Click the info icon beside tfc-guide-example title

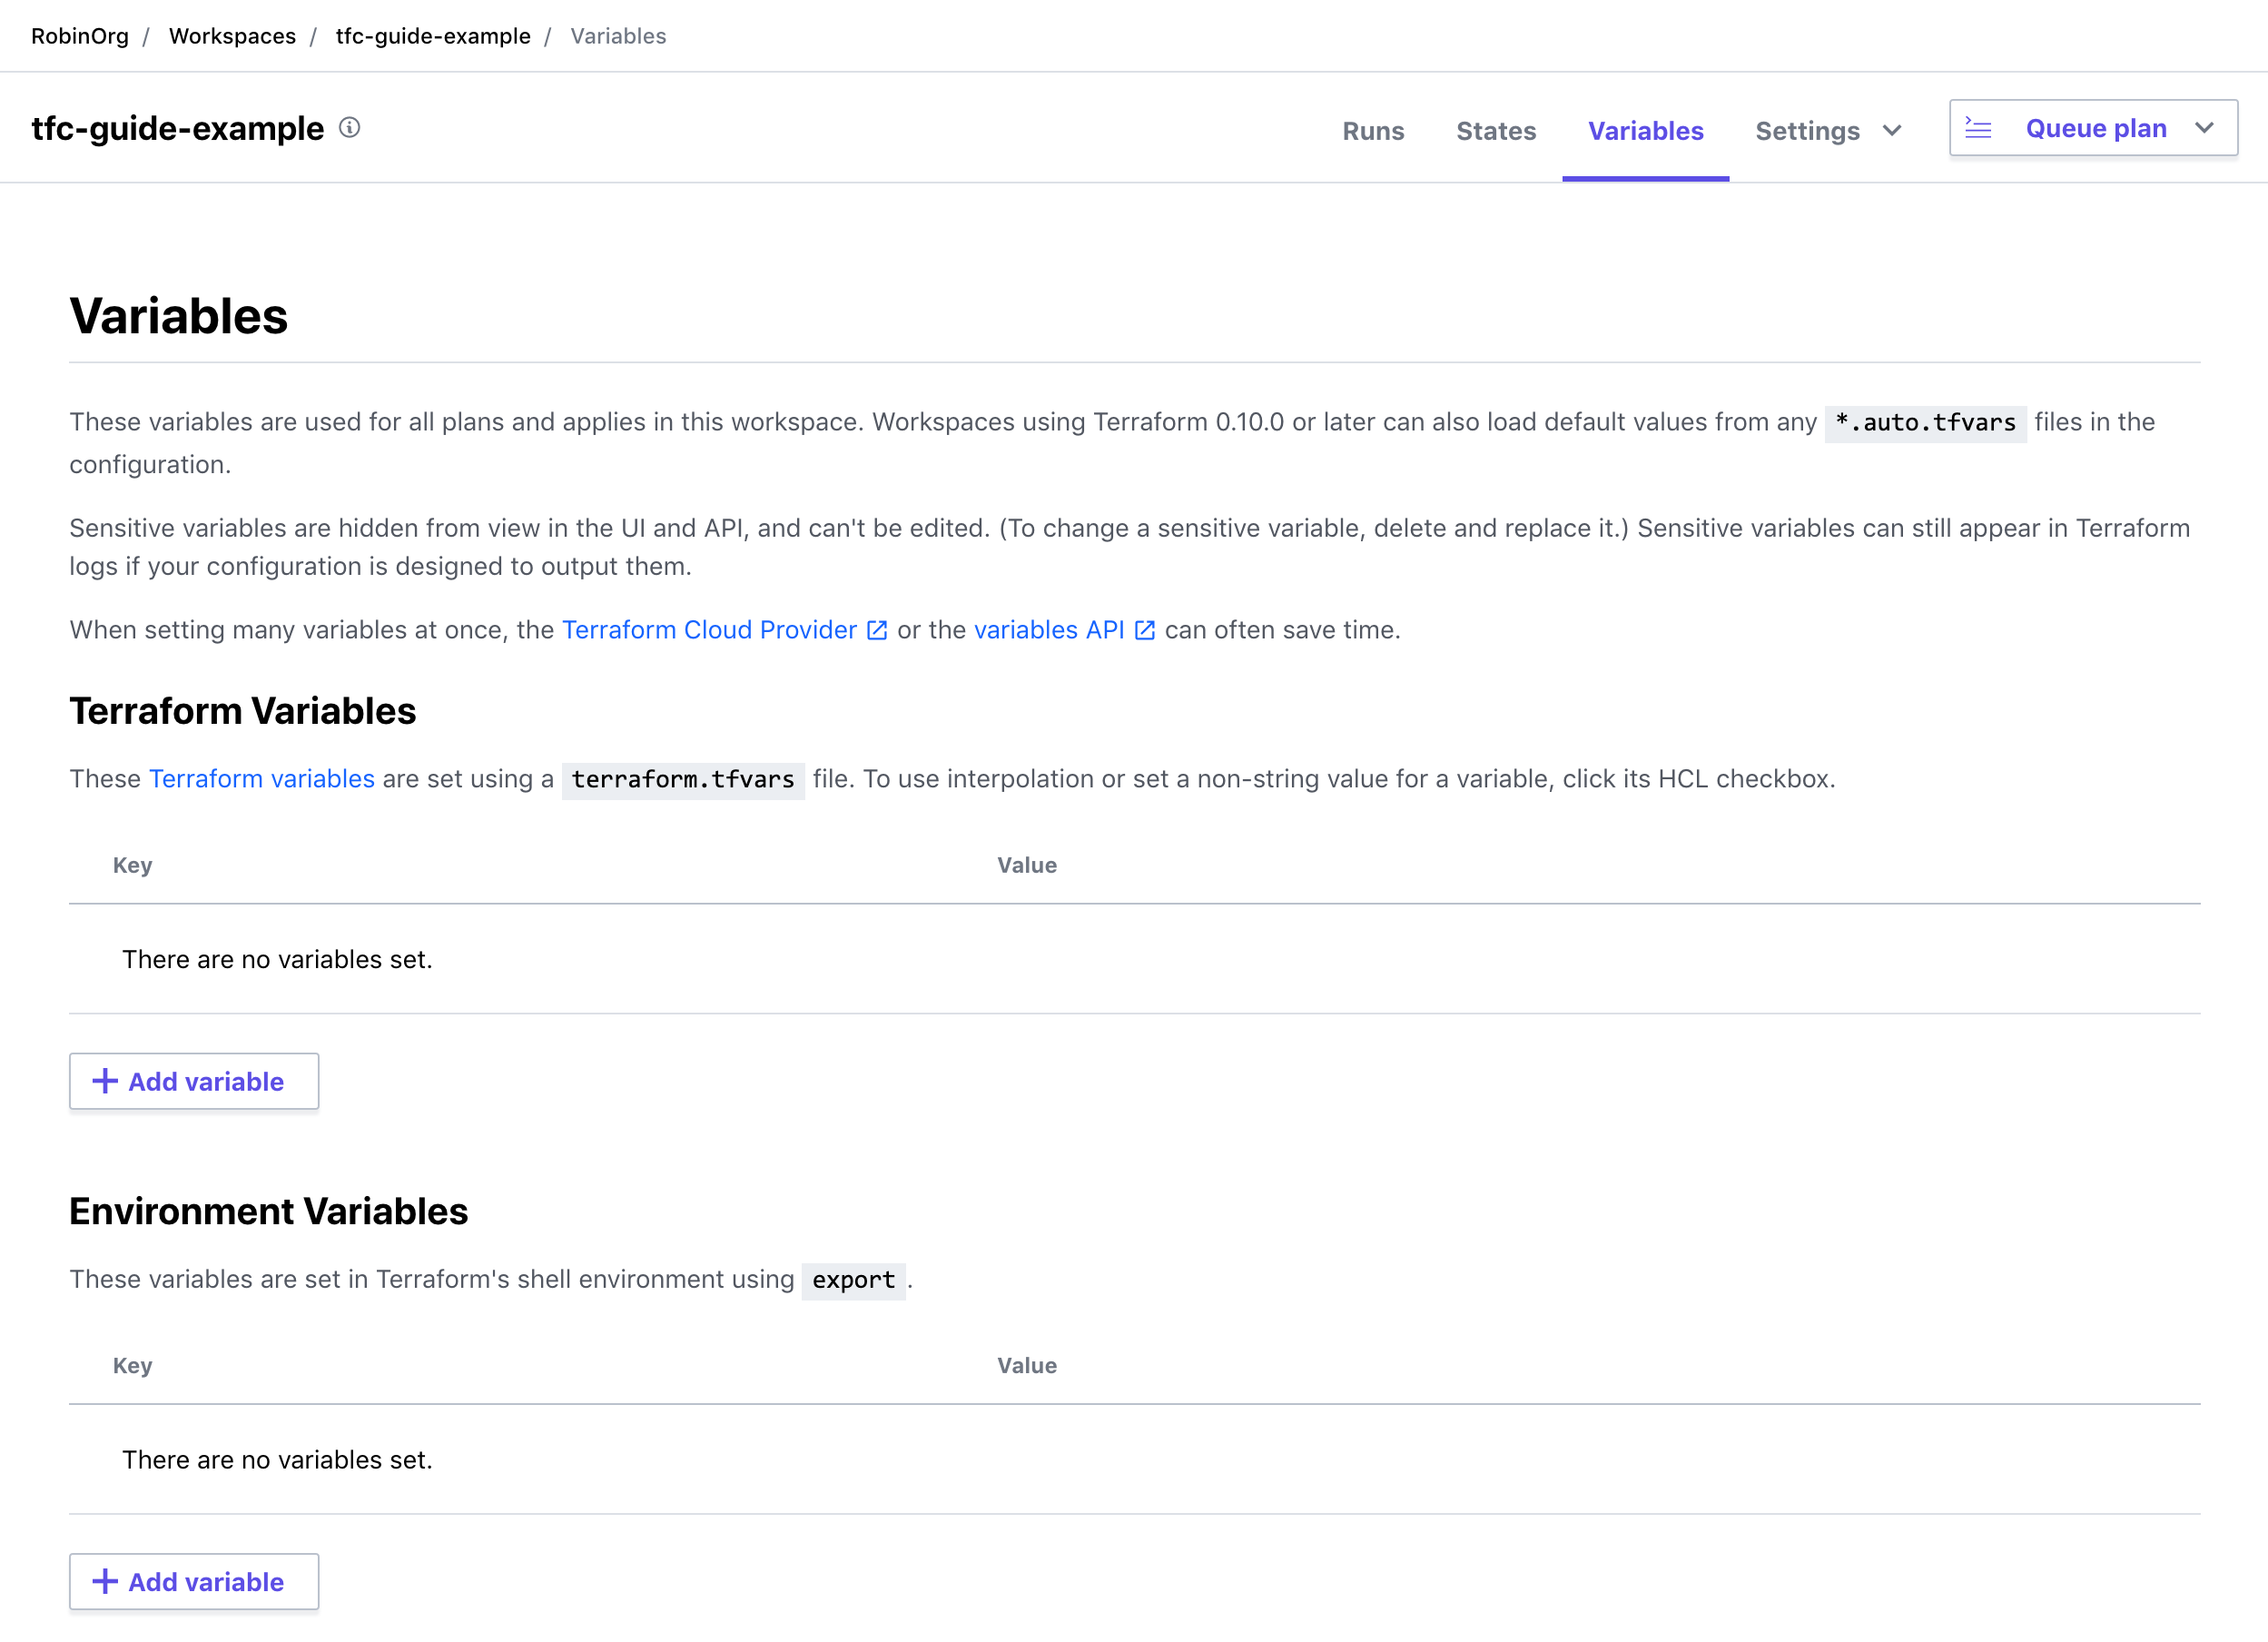click(349, 128)
